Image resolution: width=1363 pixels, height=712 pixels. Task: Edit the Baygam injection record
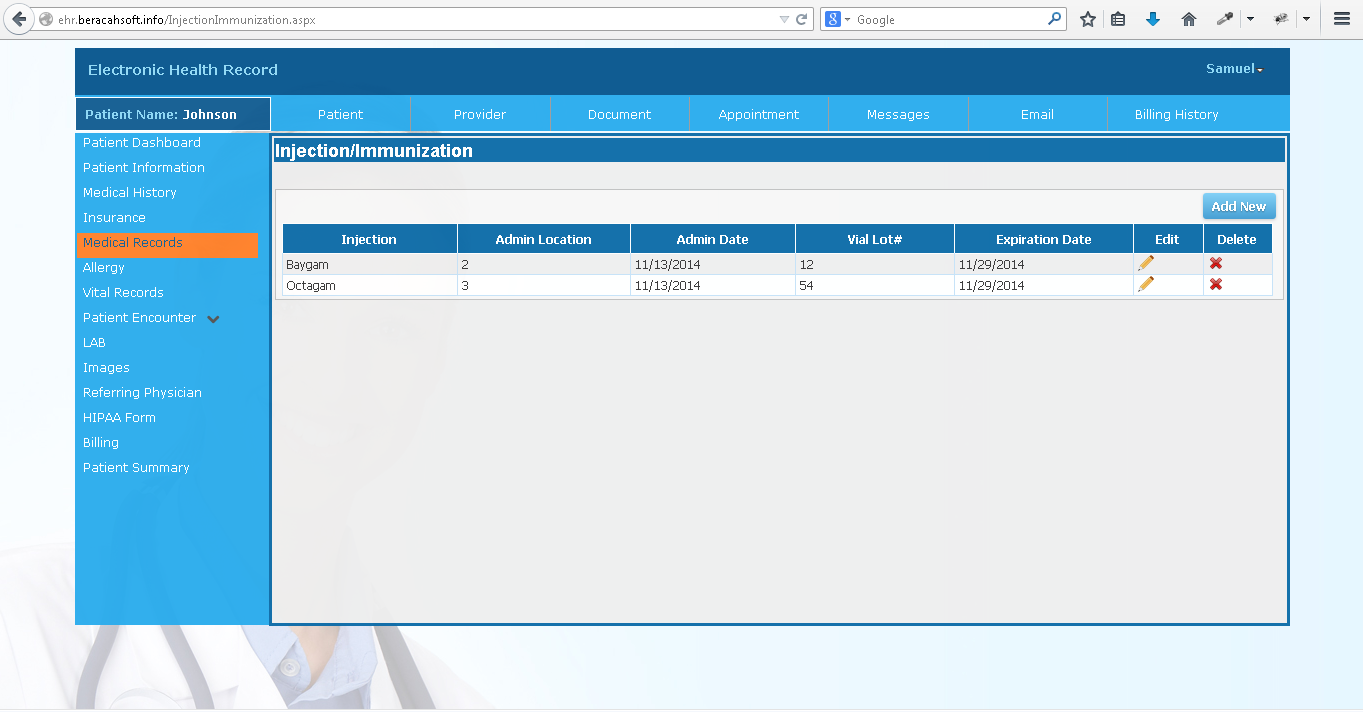(x=1146, y=263)
